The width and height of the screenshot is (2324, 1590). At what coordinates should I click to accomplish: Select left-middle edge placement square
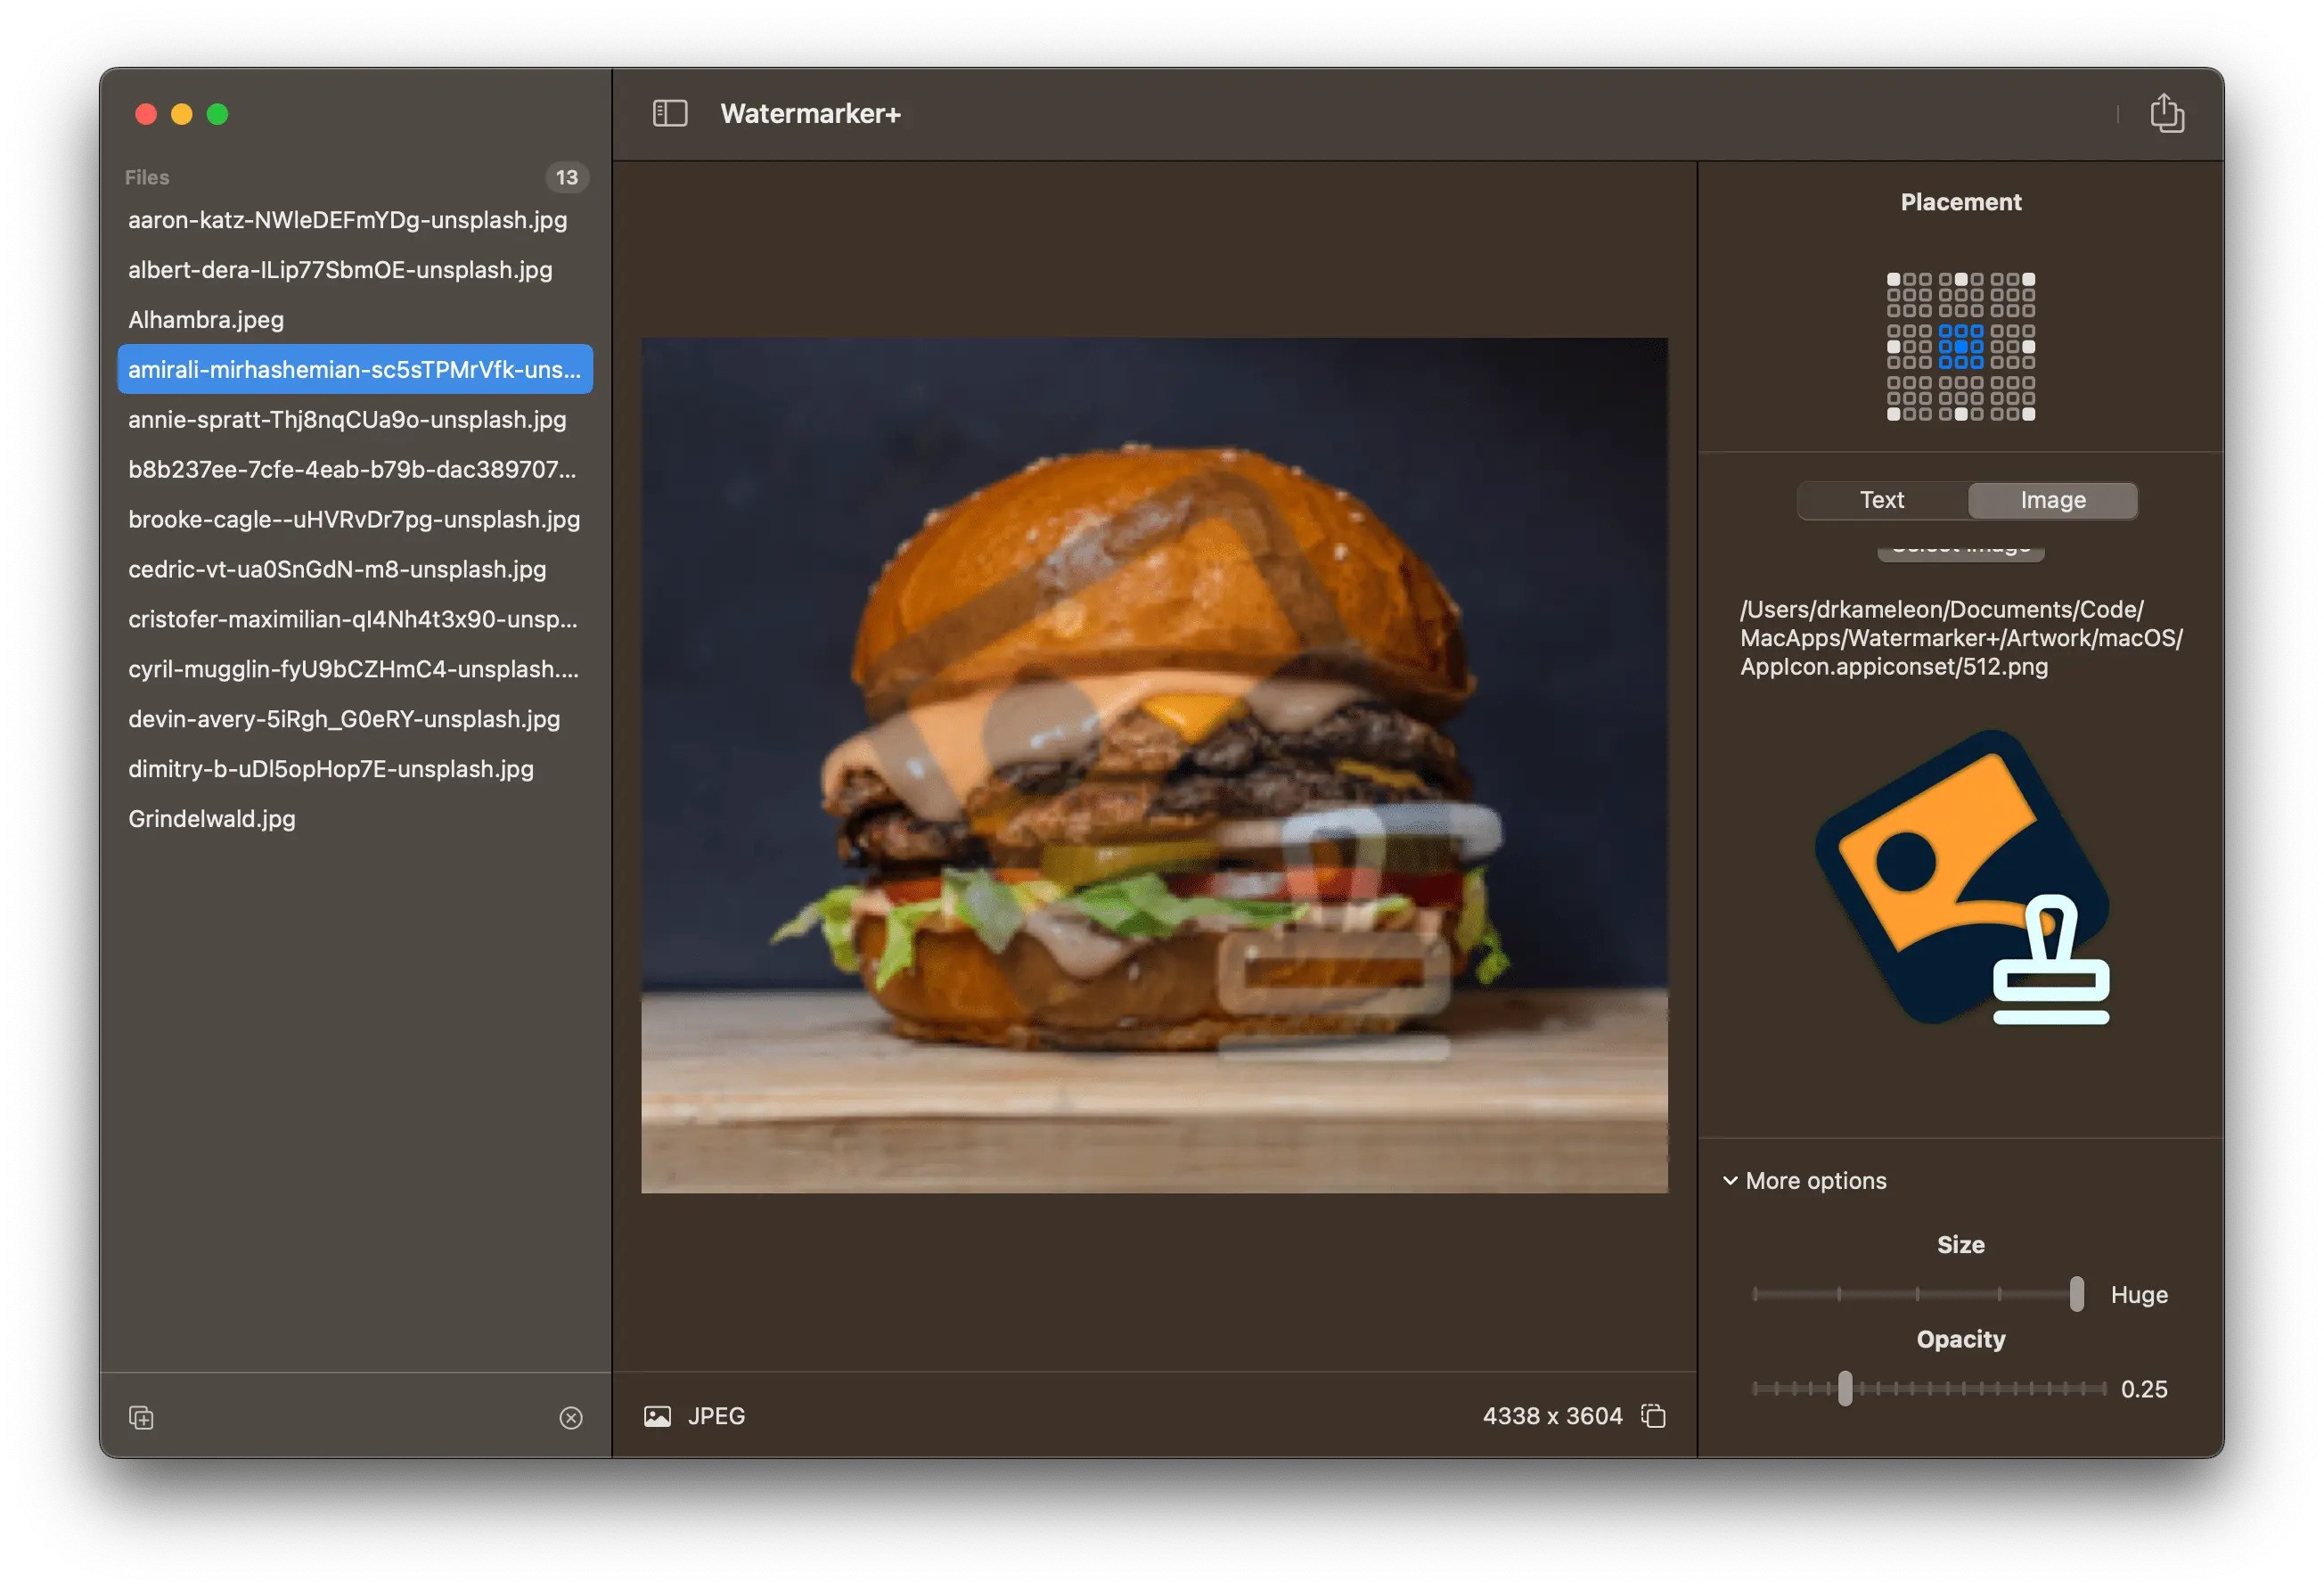click(1893, 347)
